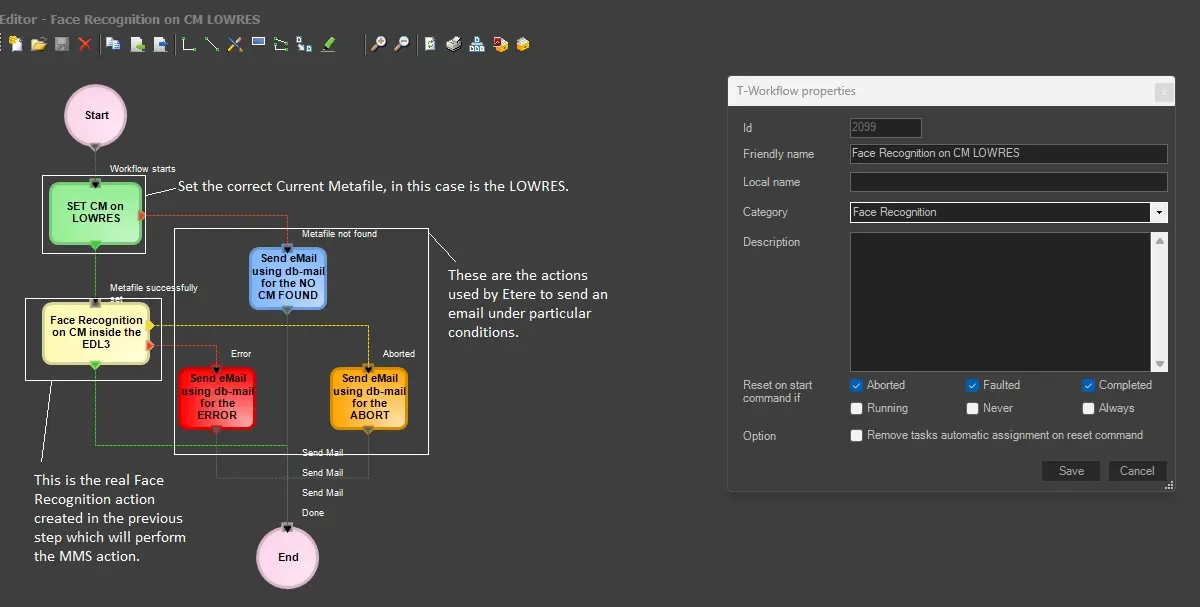Click the zoom out magnifier icon
Viewport: 1200px width, 607px height.
tap(401, 44)
